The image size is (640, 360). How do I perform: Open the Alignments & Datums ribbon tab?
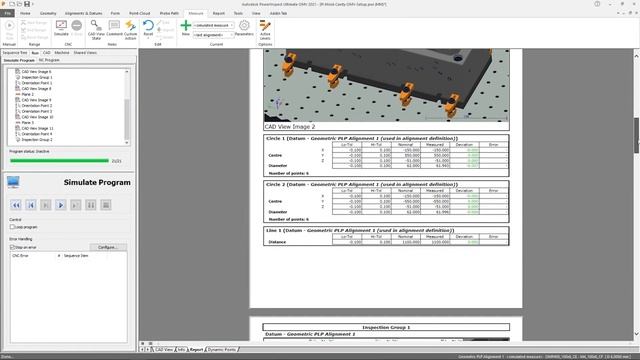(84, 13)
